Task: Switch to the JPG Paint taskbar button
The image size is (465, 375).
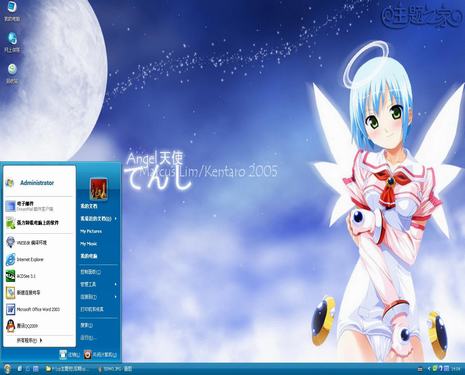Action: [114, 369]
